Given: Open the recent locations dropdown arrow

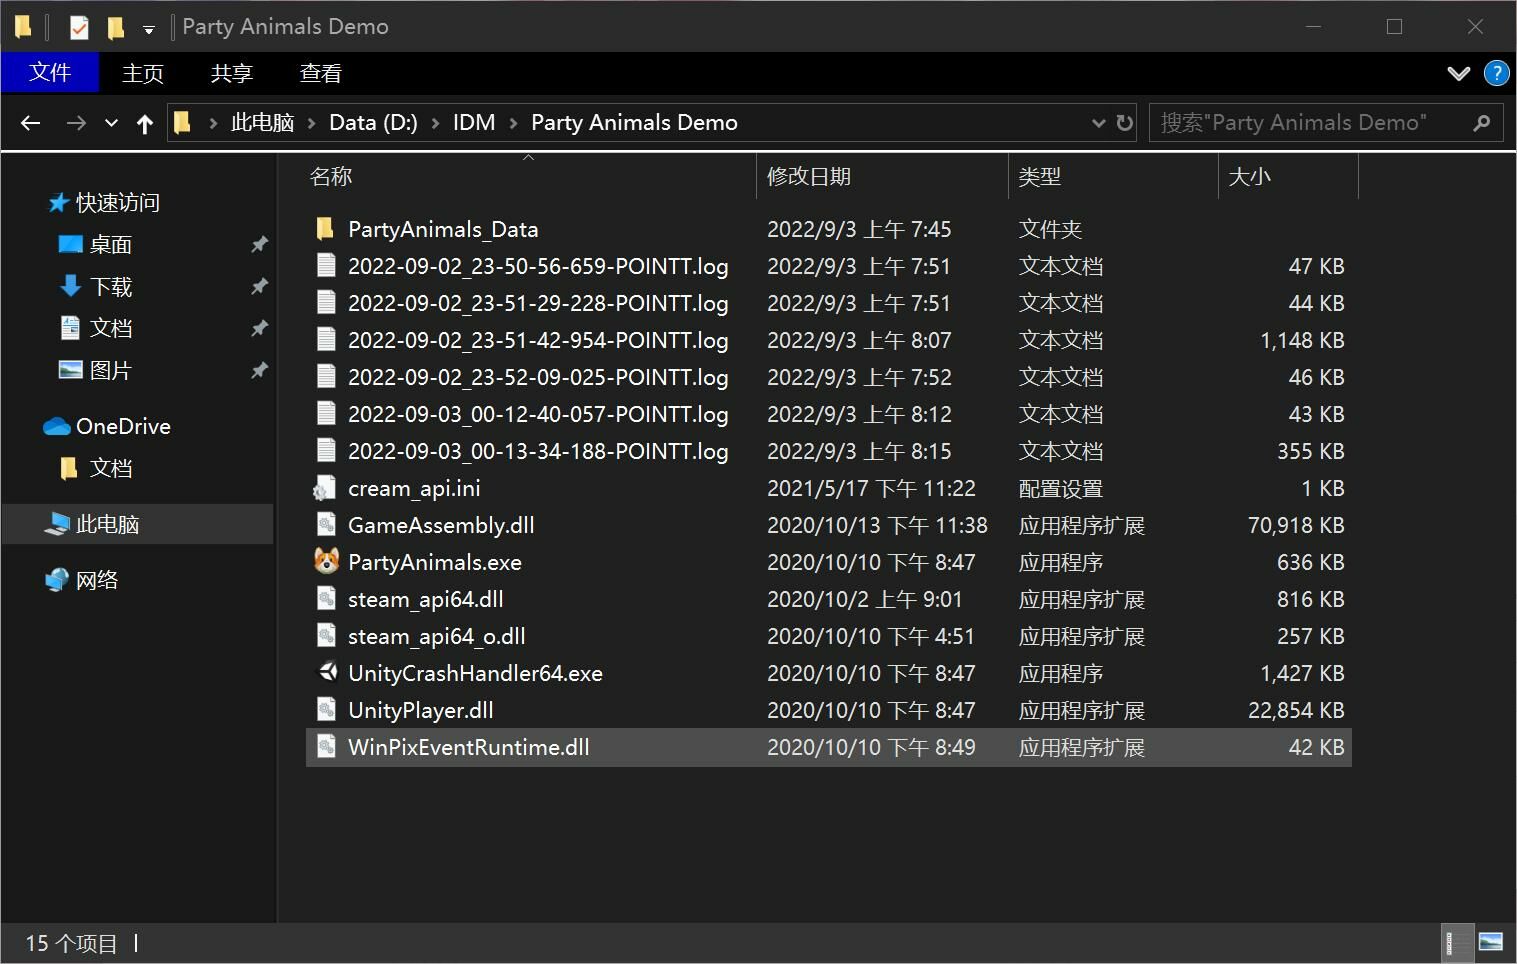Looking at the screenshot, I should tap(111, 123).
